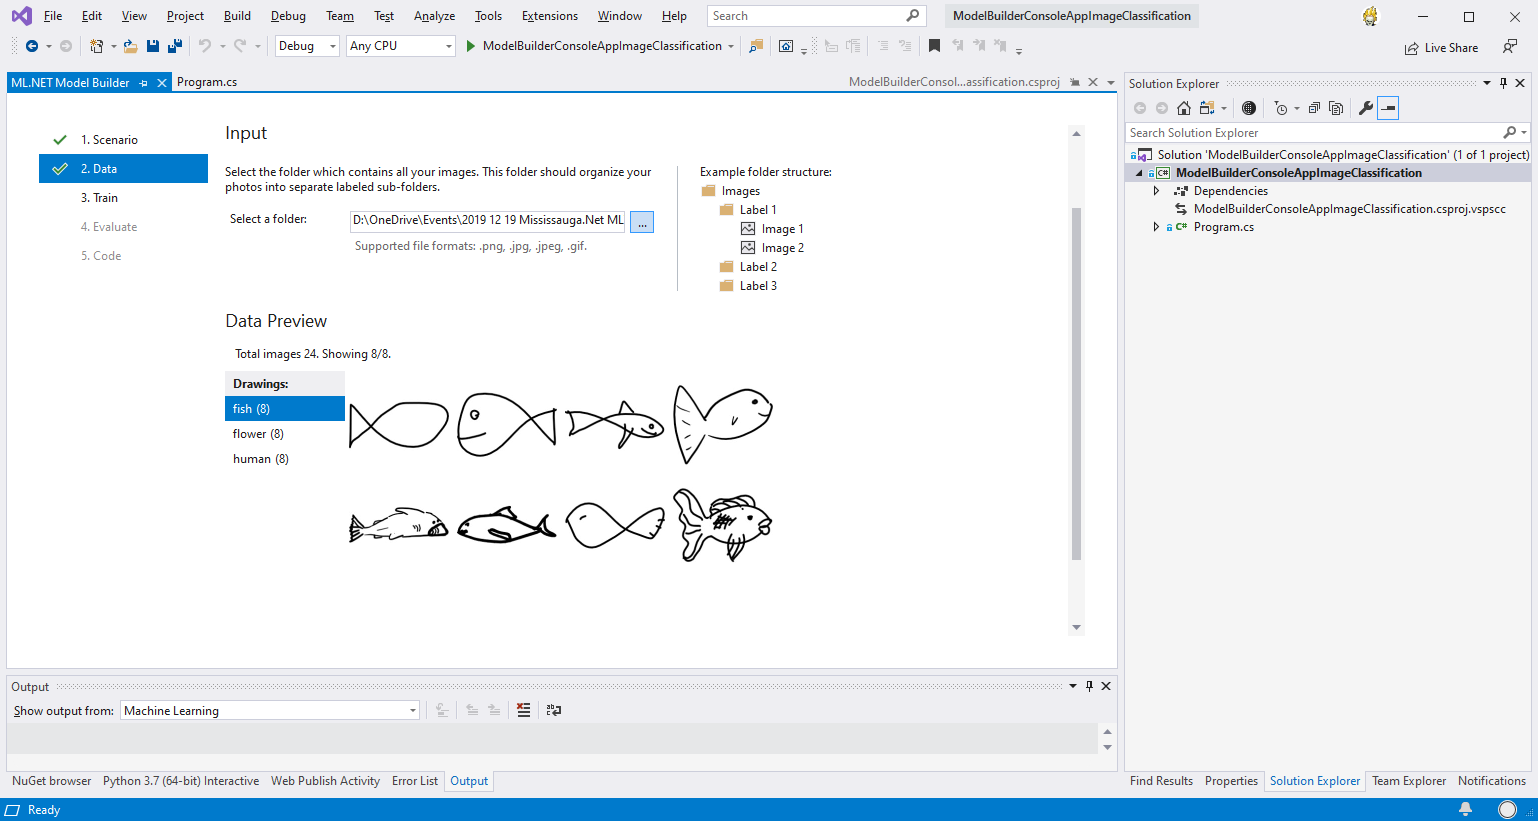Toggle the pin on ML.NET Model Builder tab
The height and width of the screenshot is (821, 1538).
pos(144,83)
